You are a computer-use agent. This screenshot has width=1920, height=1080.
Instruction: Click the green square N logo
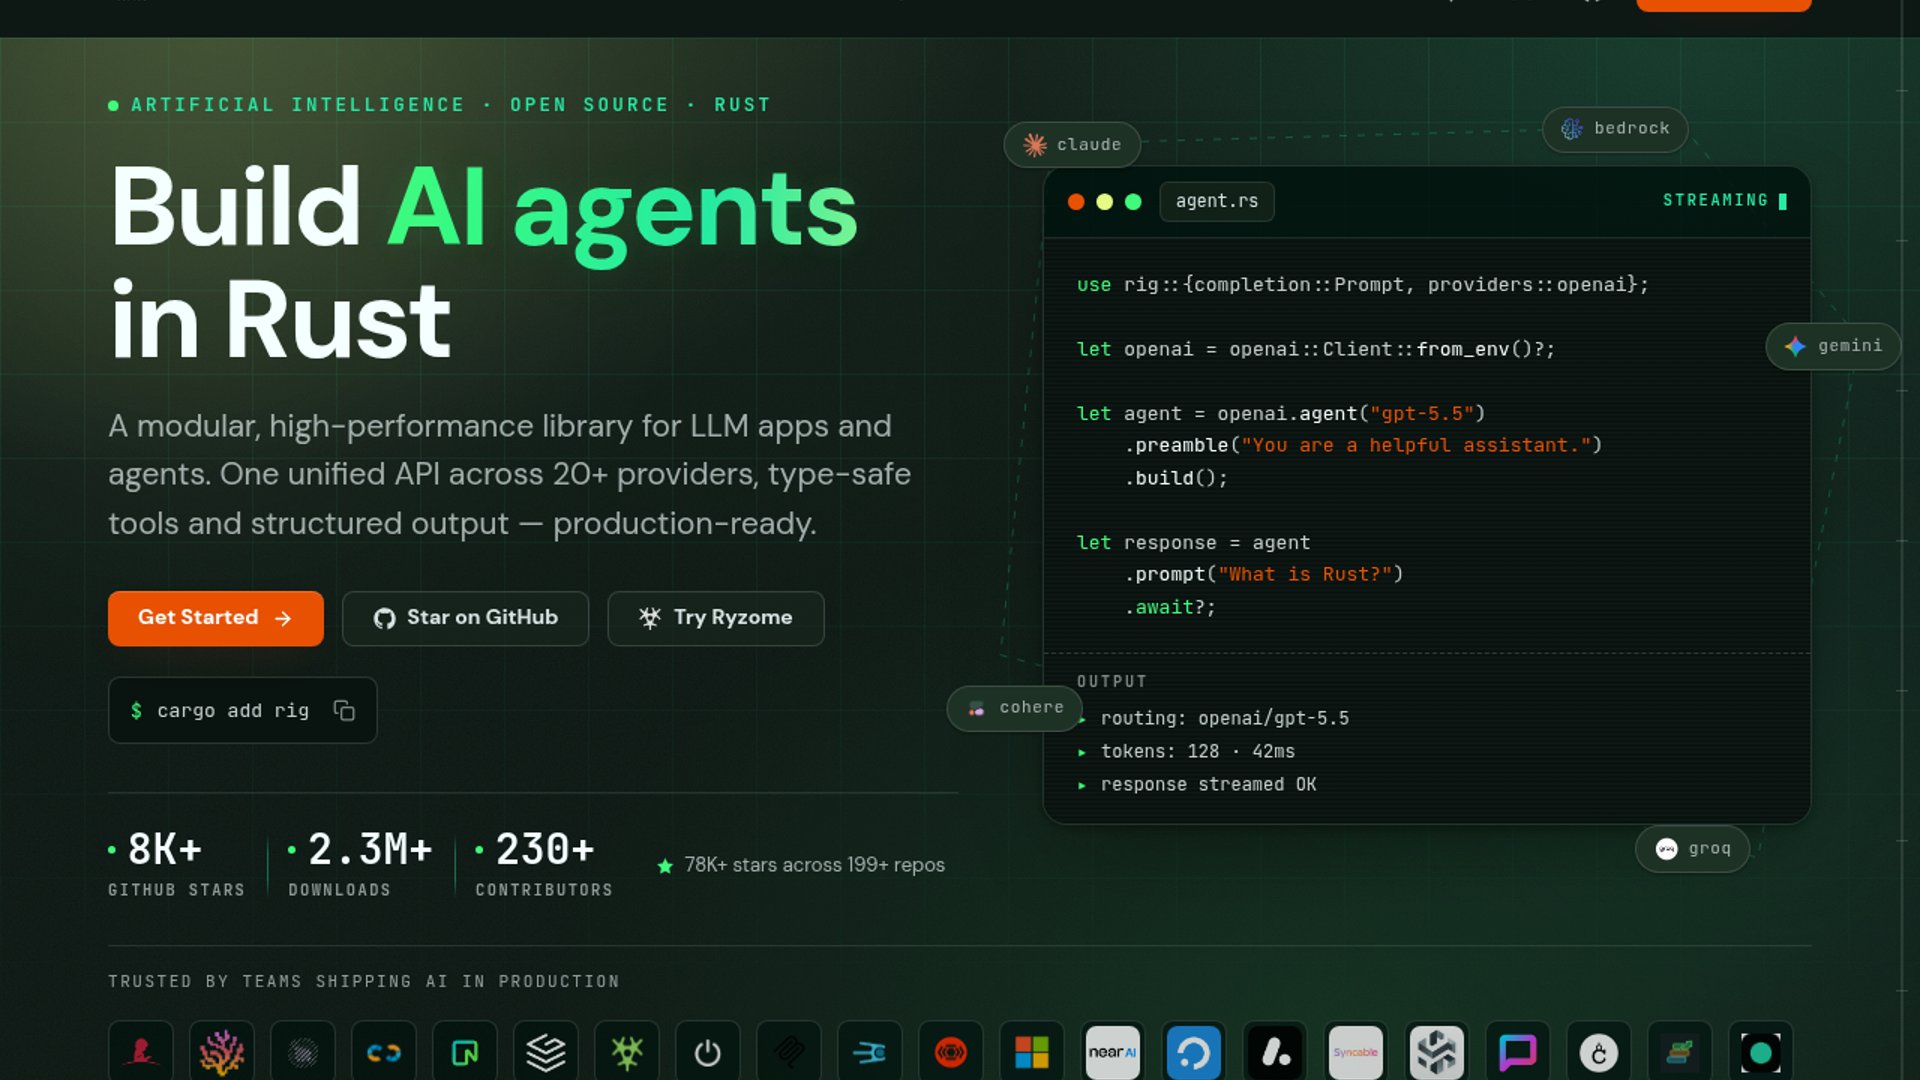pyautogui.click(x=465, y=1052)
